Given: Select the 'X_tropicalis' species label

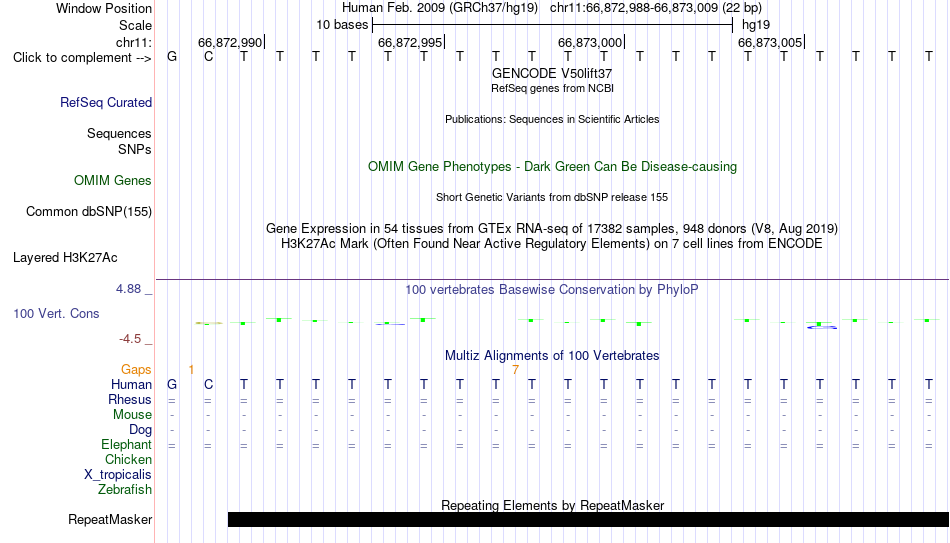Looking at the screenshot, I should coord(118,475).
